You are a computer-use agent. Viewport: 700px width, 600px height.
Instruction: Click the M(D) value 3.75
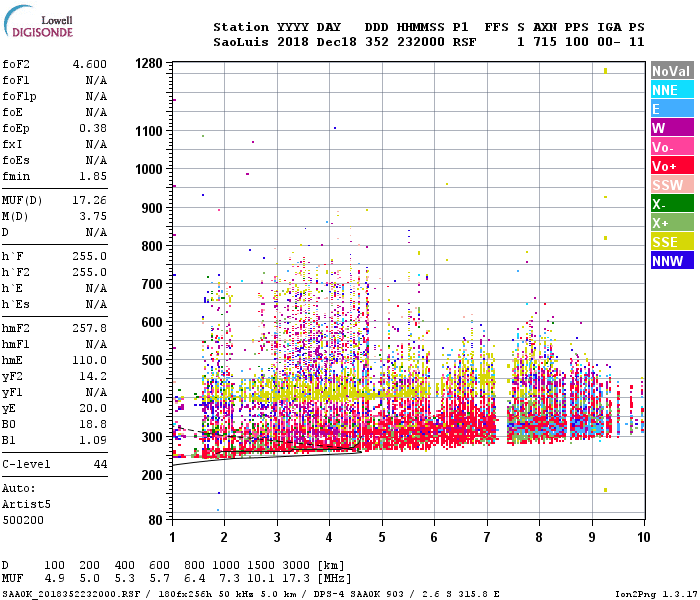pos(93,217)
